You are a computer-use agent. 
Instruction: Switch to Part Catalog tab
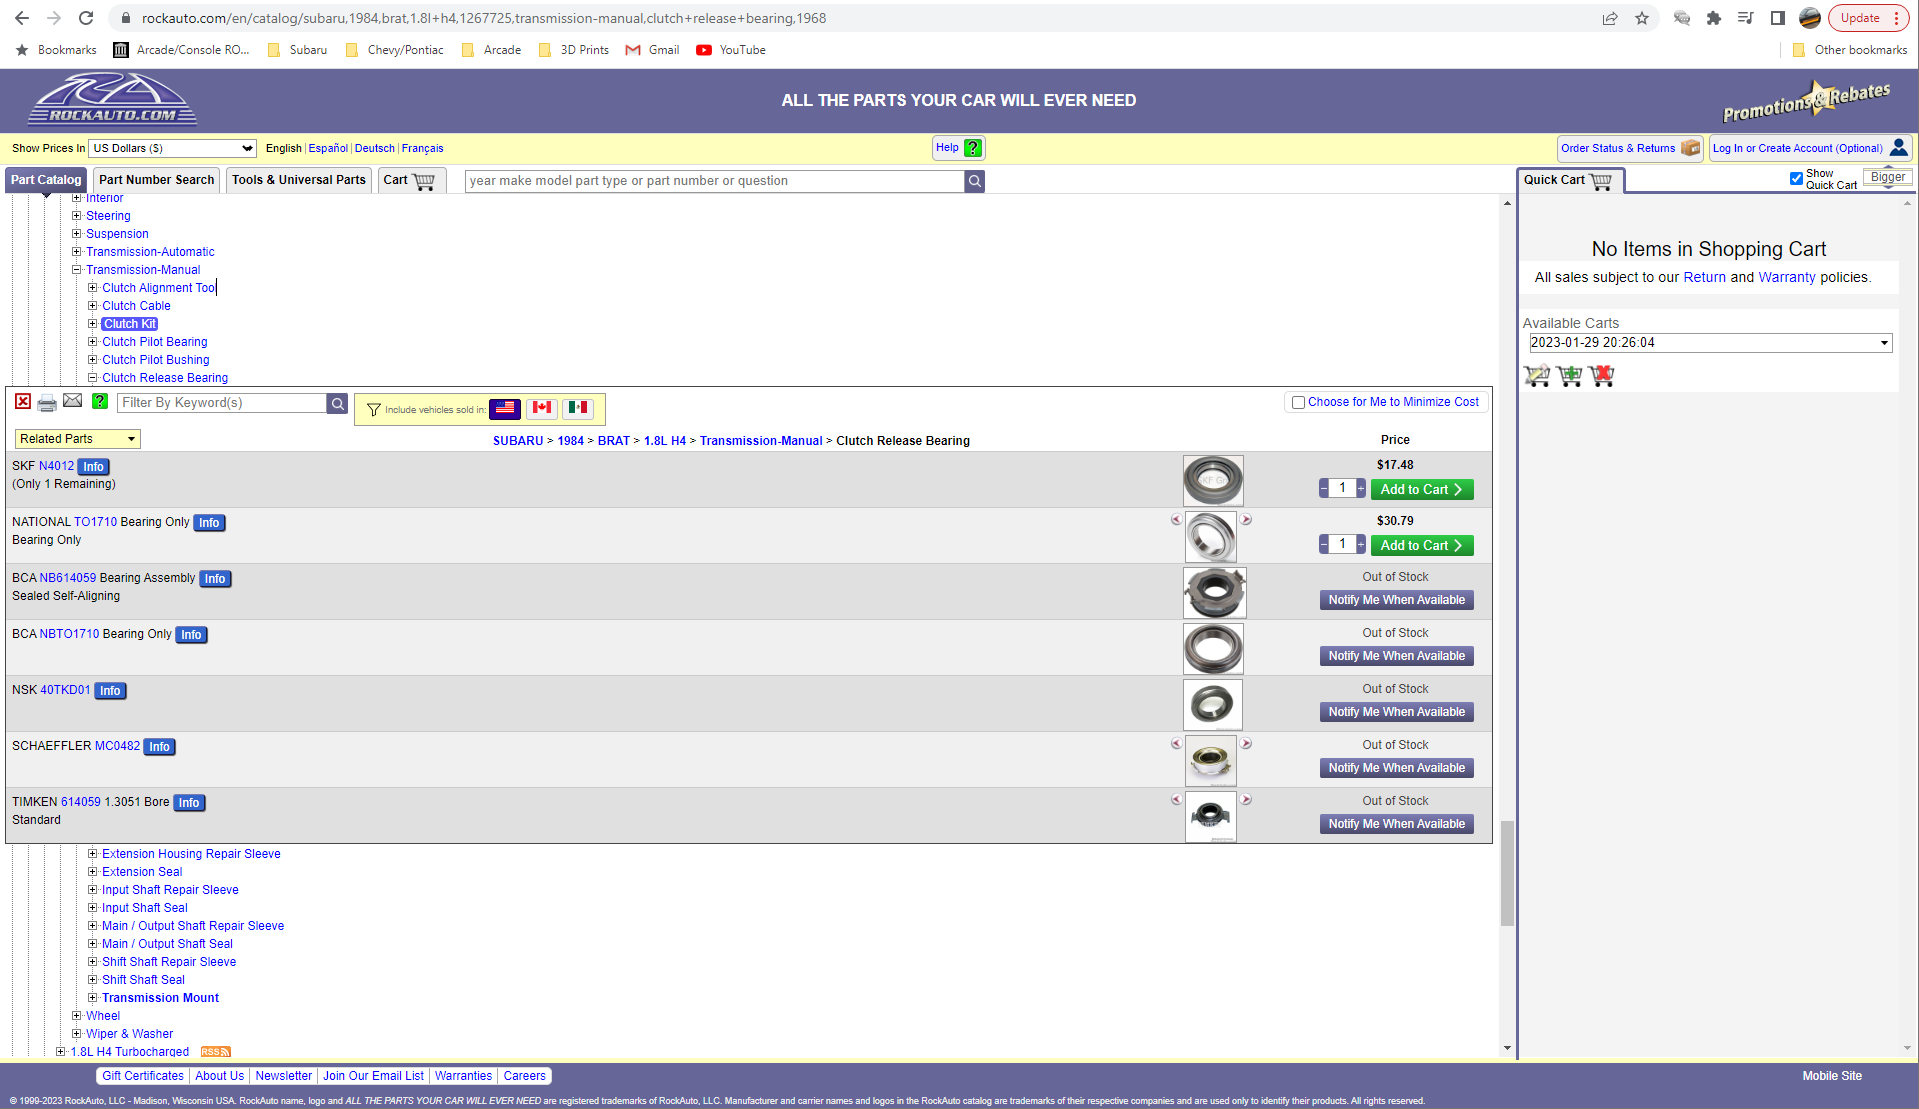[x=46, y=180]
